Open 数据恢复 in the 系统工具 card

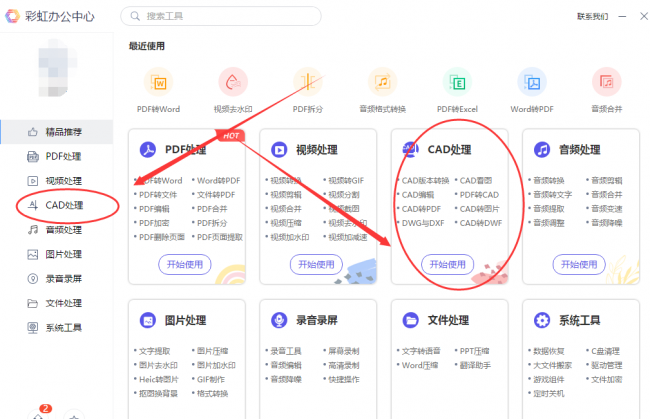(549, 351)
